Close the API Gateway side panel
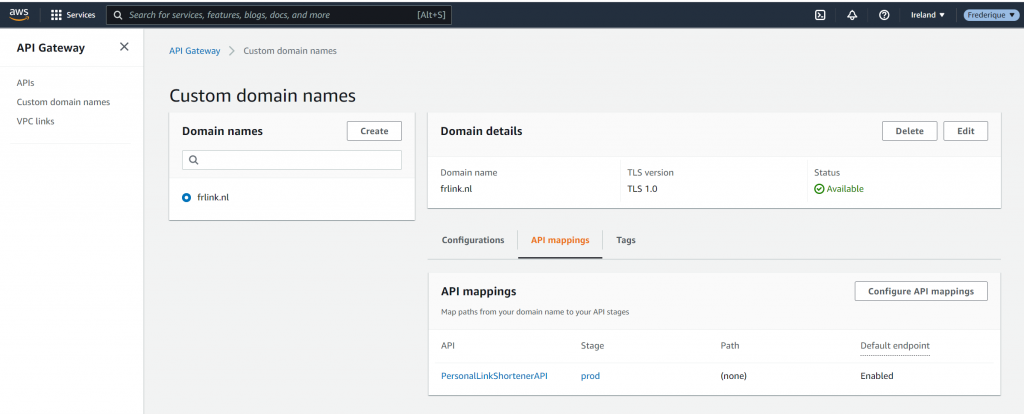The height and width of the screenshot is (414, 1024). pos(124,47)
